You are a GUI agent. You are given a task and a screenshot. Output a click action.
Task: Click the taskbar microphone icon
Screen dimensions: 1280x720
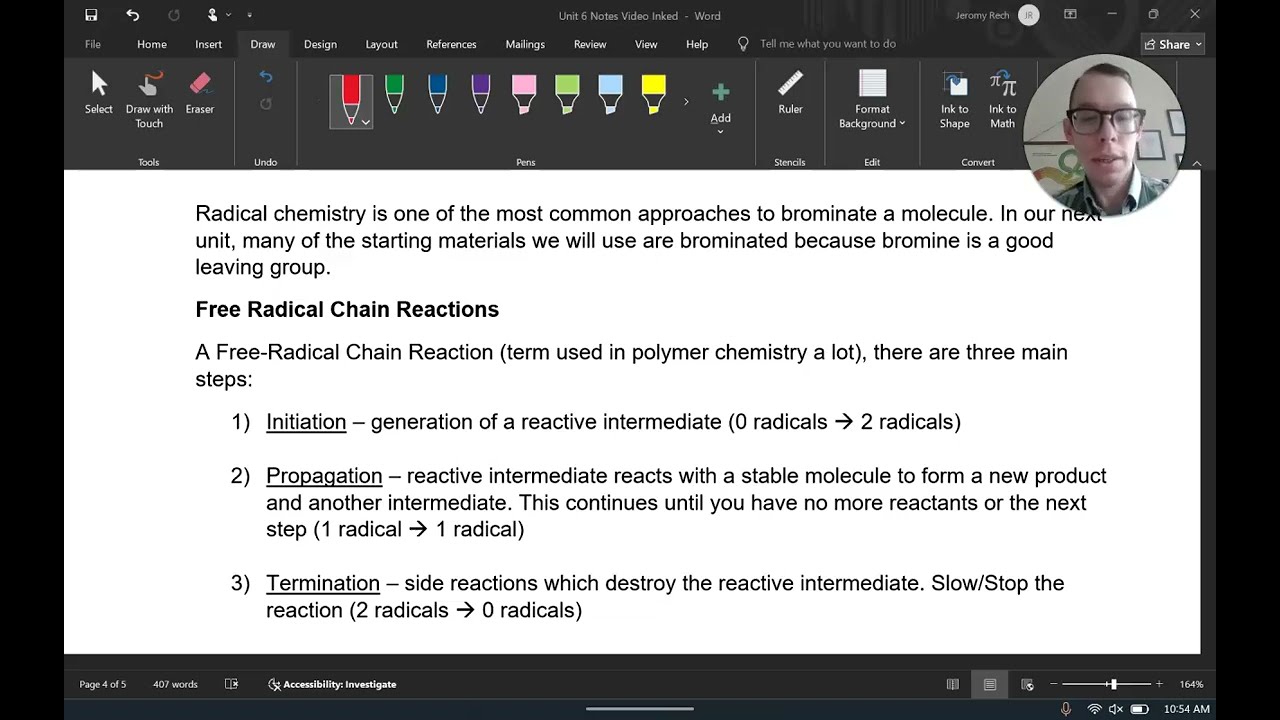point(1066,709)
